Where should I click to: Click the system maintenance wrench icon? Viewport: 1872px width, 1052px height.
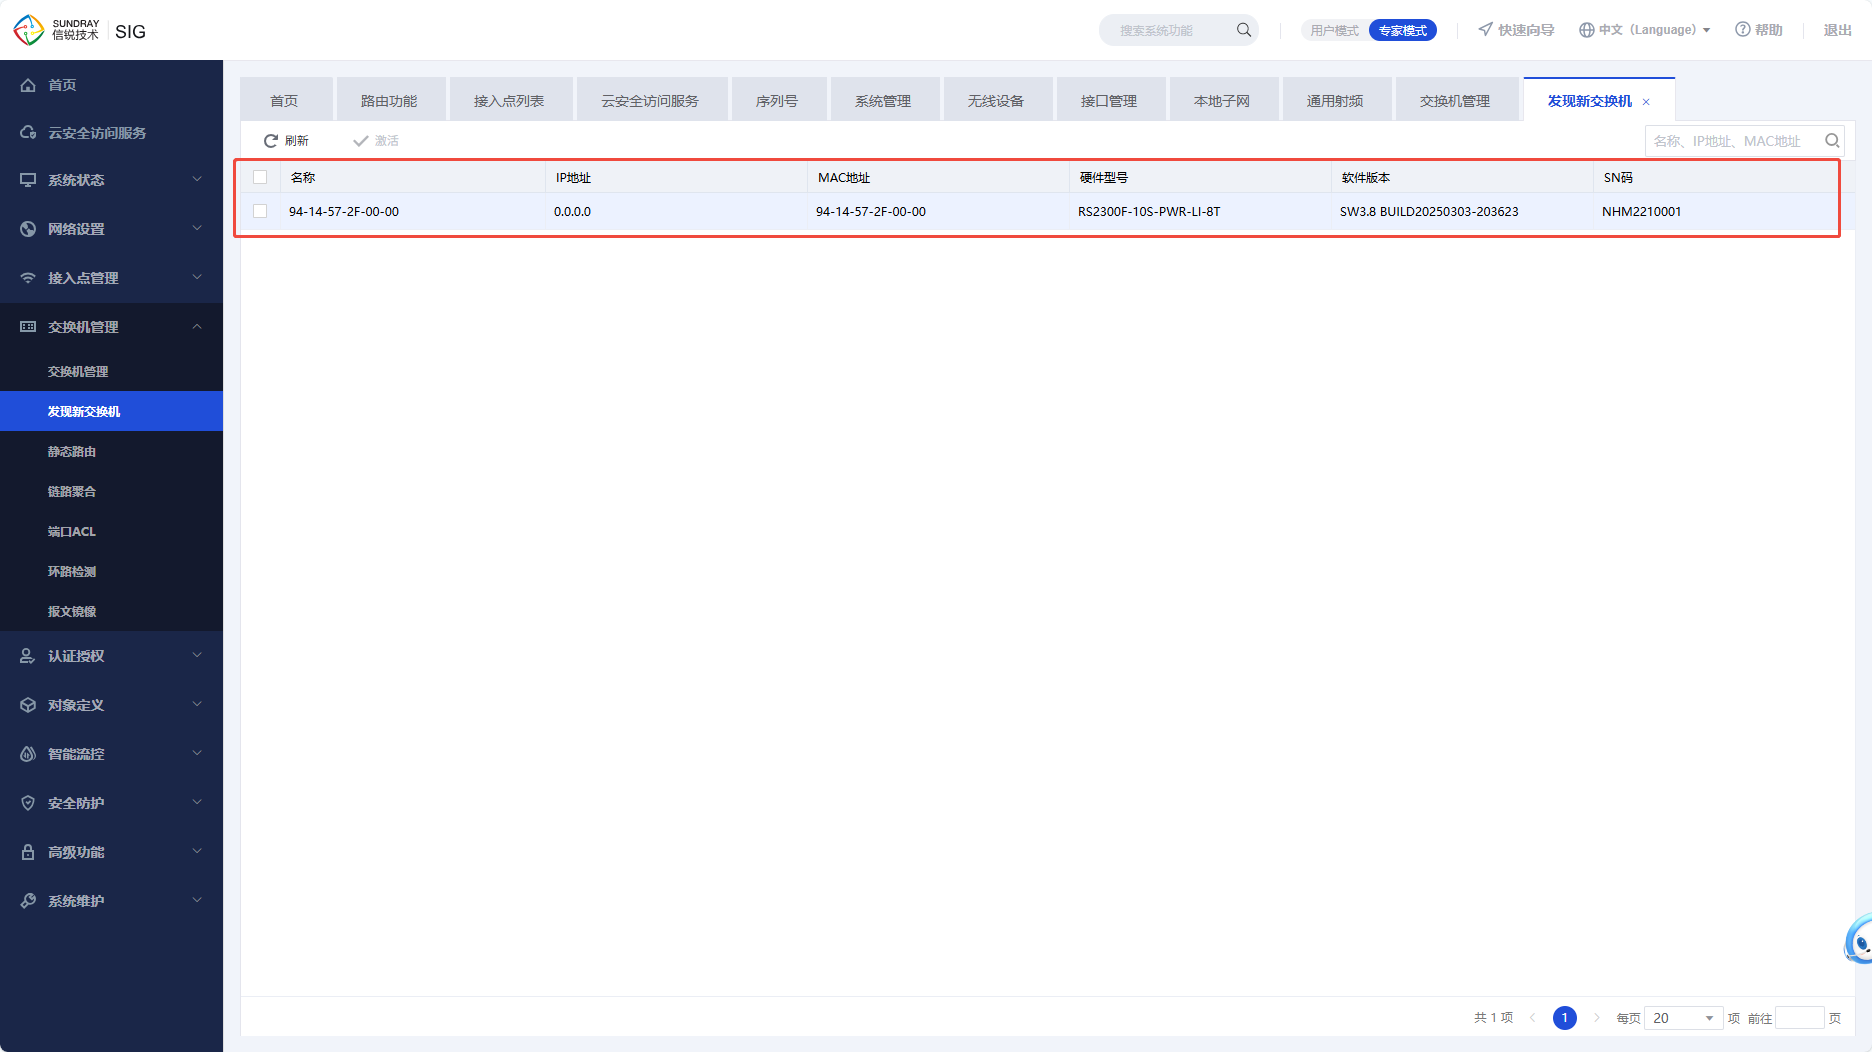point(28,901)
